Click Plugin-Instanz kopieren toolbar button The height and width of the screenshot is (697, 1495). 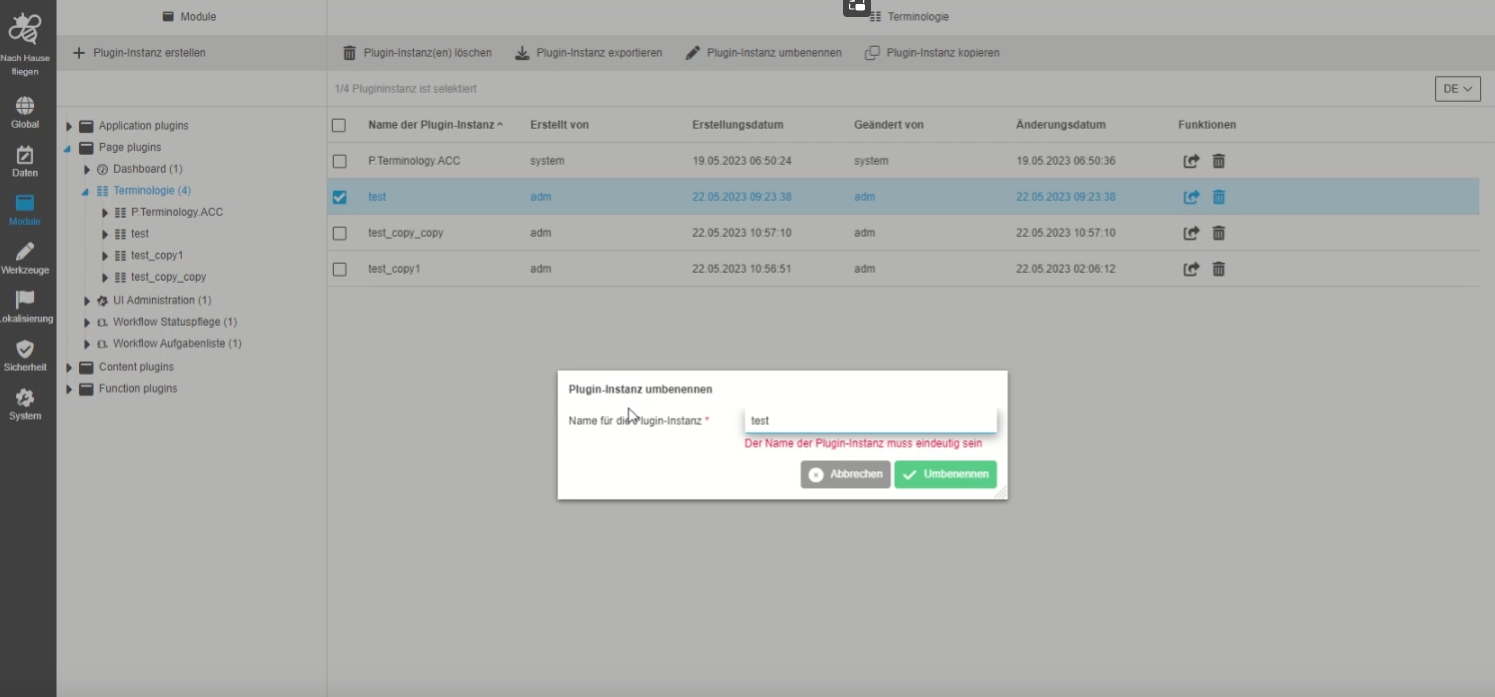point(932,53)
